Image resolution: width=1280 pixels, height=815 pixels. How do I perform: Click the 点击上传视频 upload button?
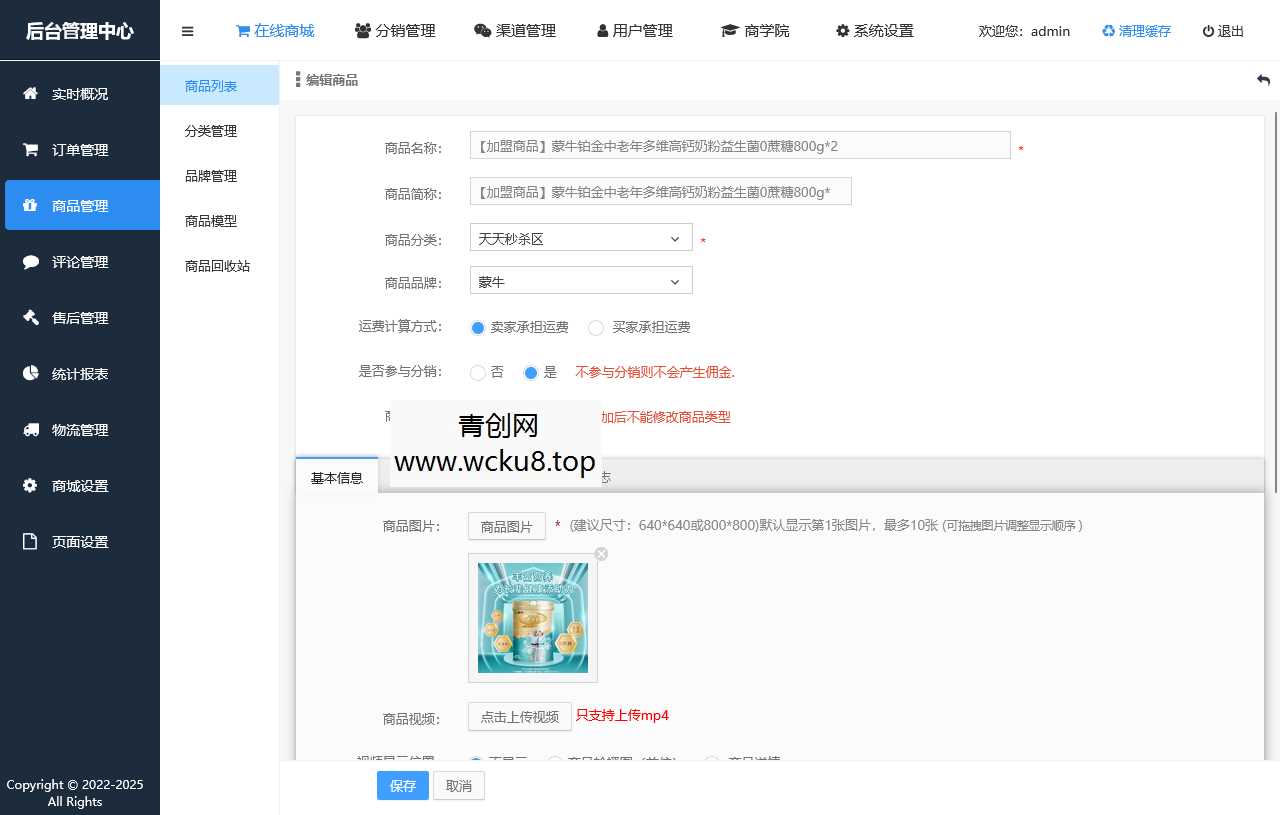point(519,716)
